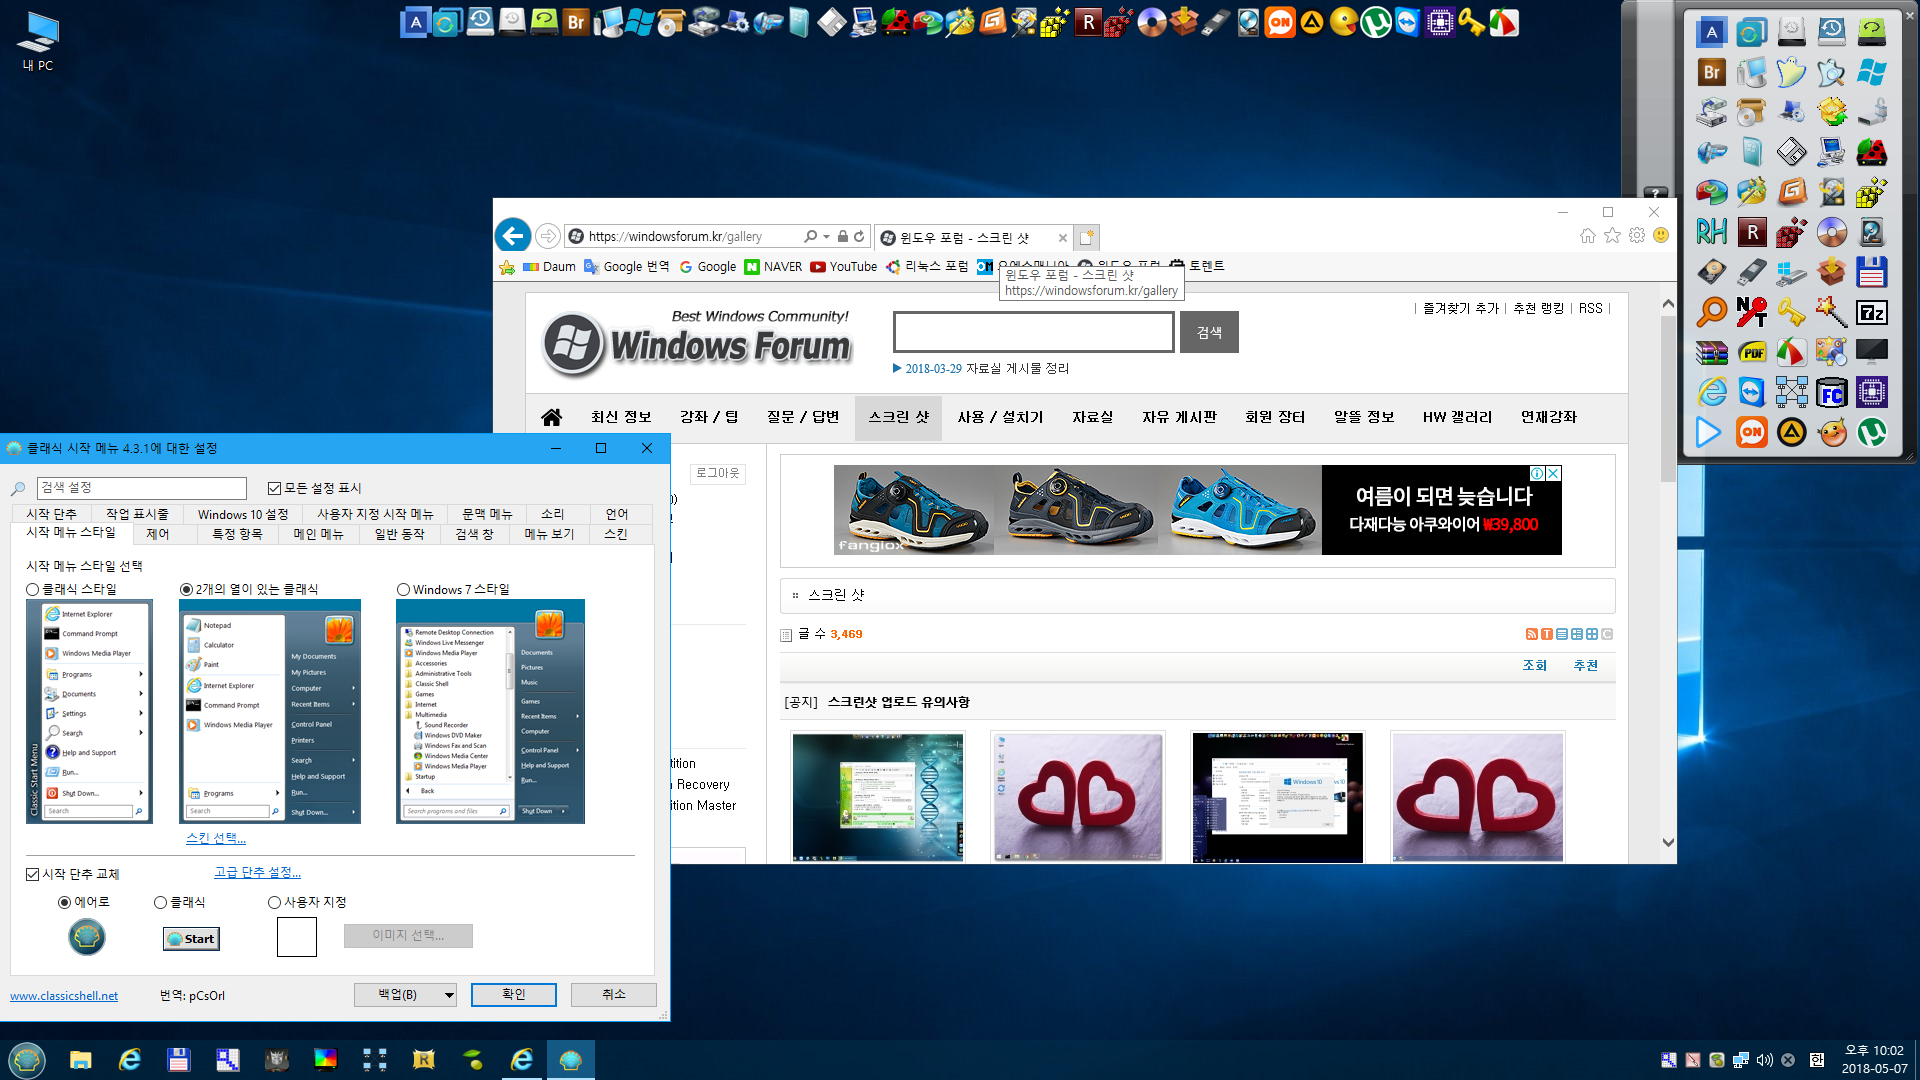Open File Explorer on taskbar
Viewport: 1920px width, 1080px height.
(81, 1059)
